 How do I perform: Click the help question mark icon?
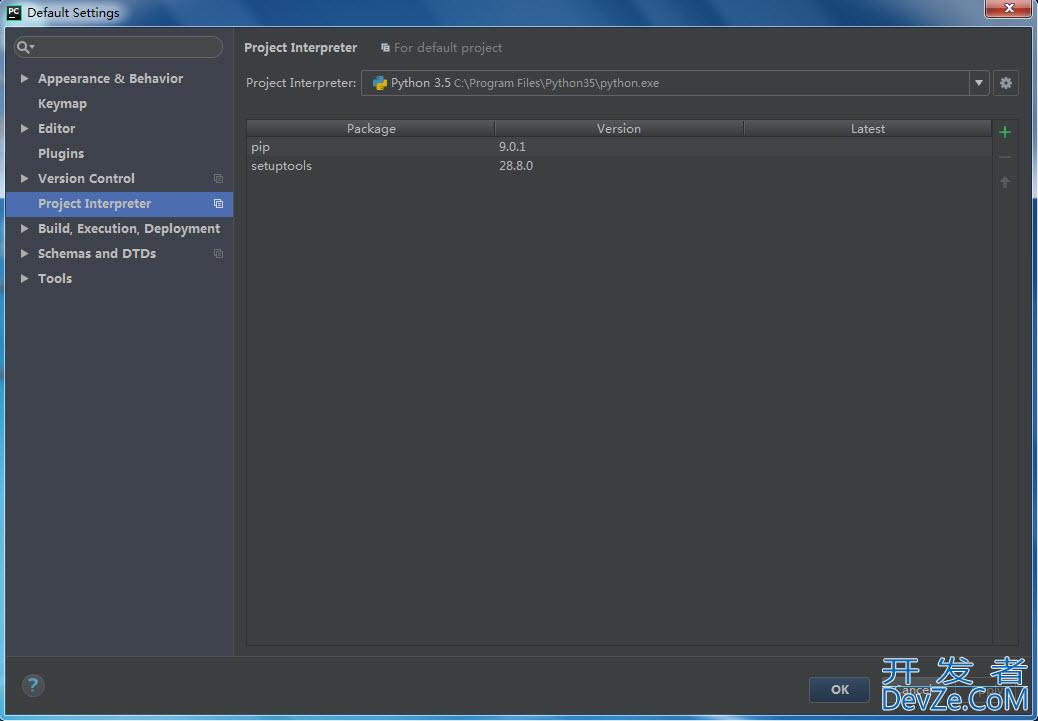(32, 685)
